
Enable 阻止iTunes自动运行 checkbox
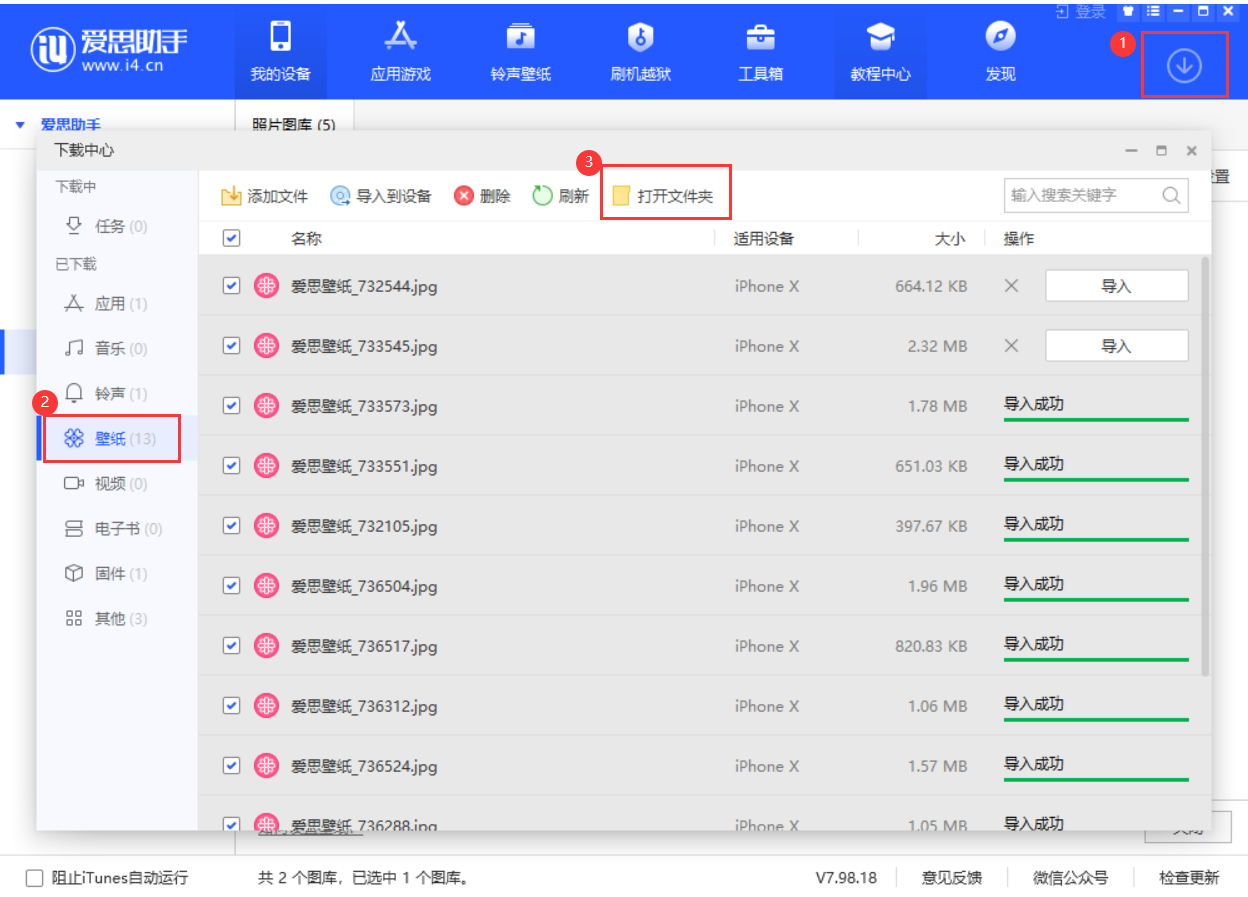[35, 878]
